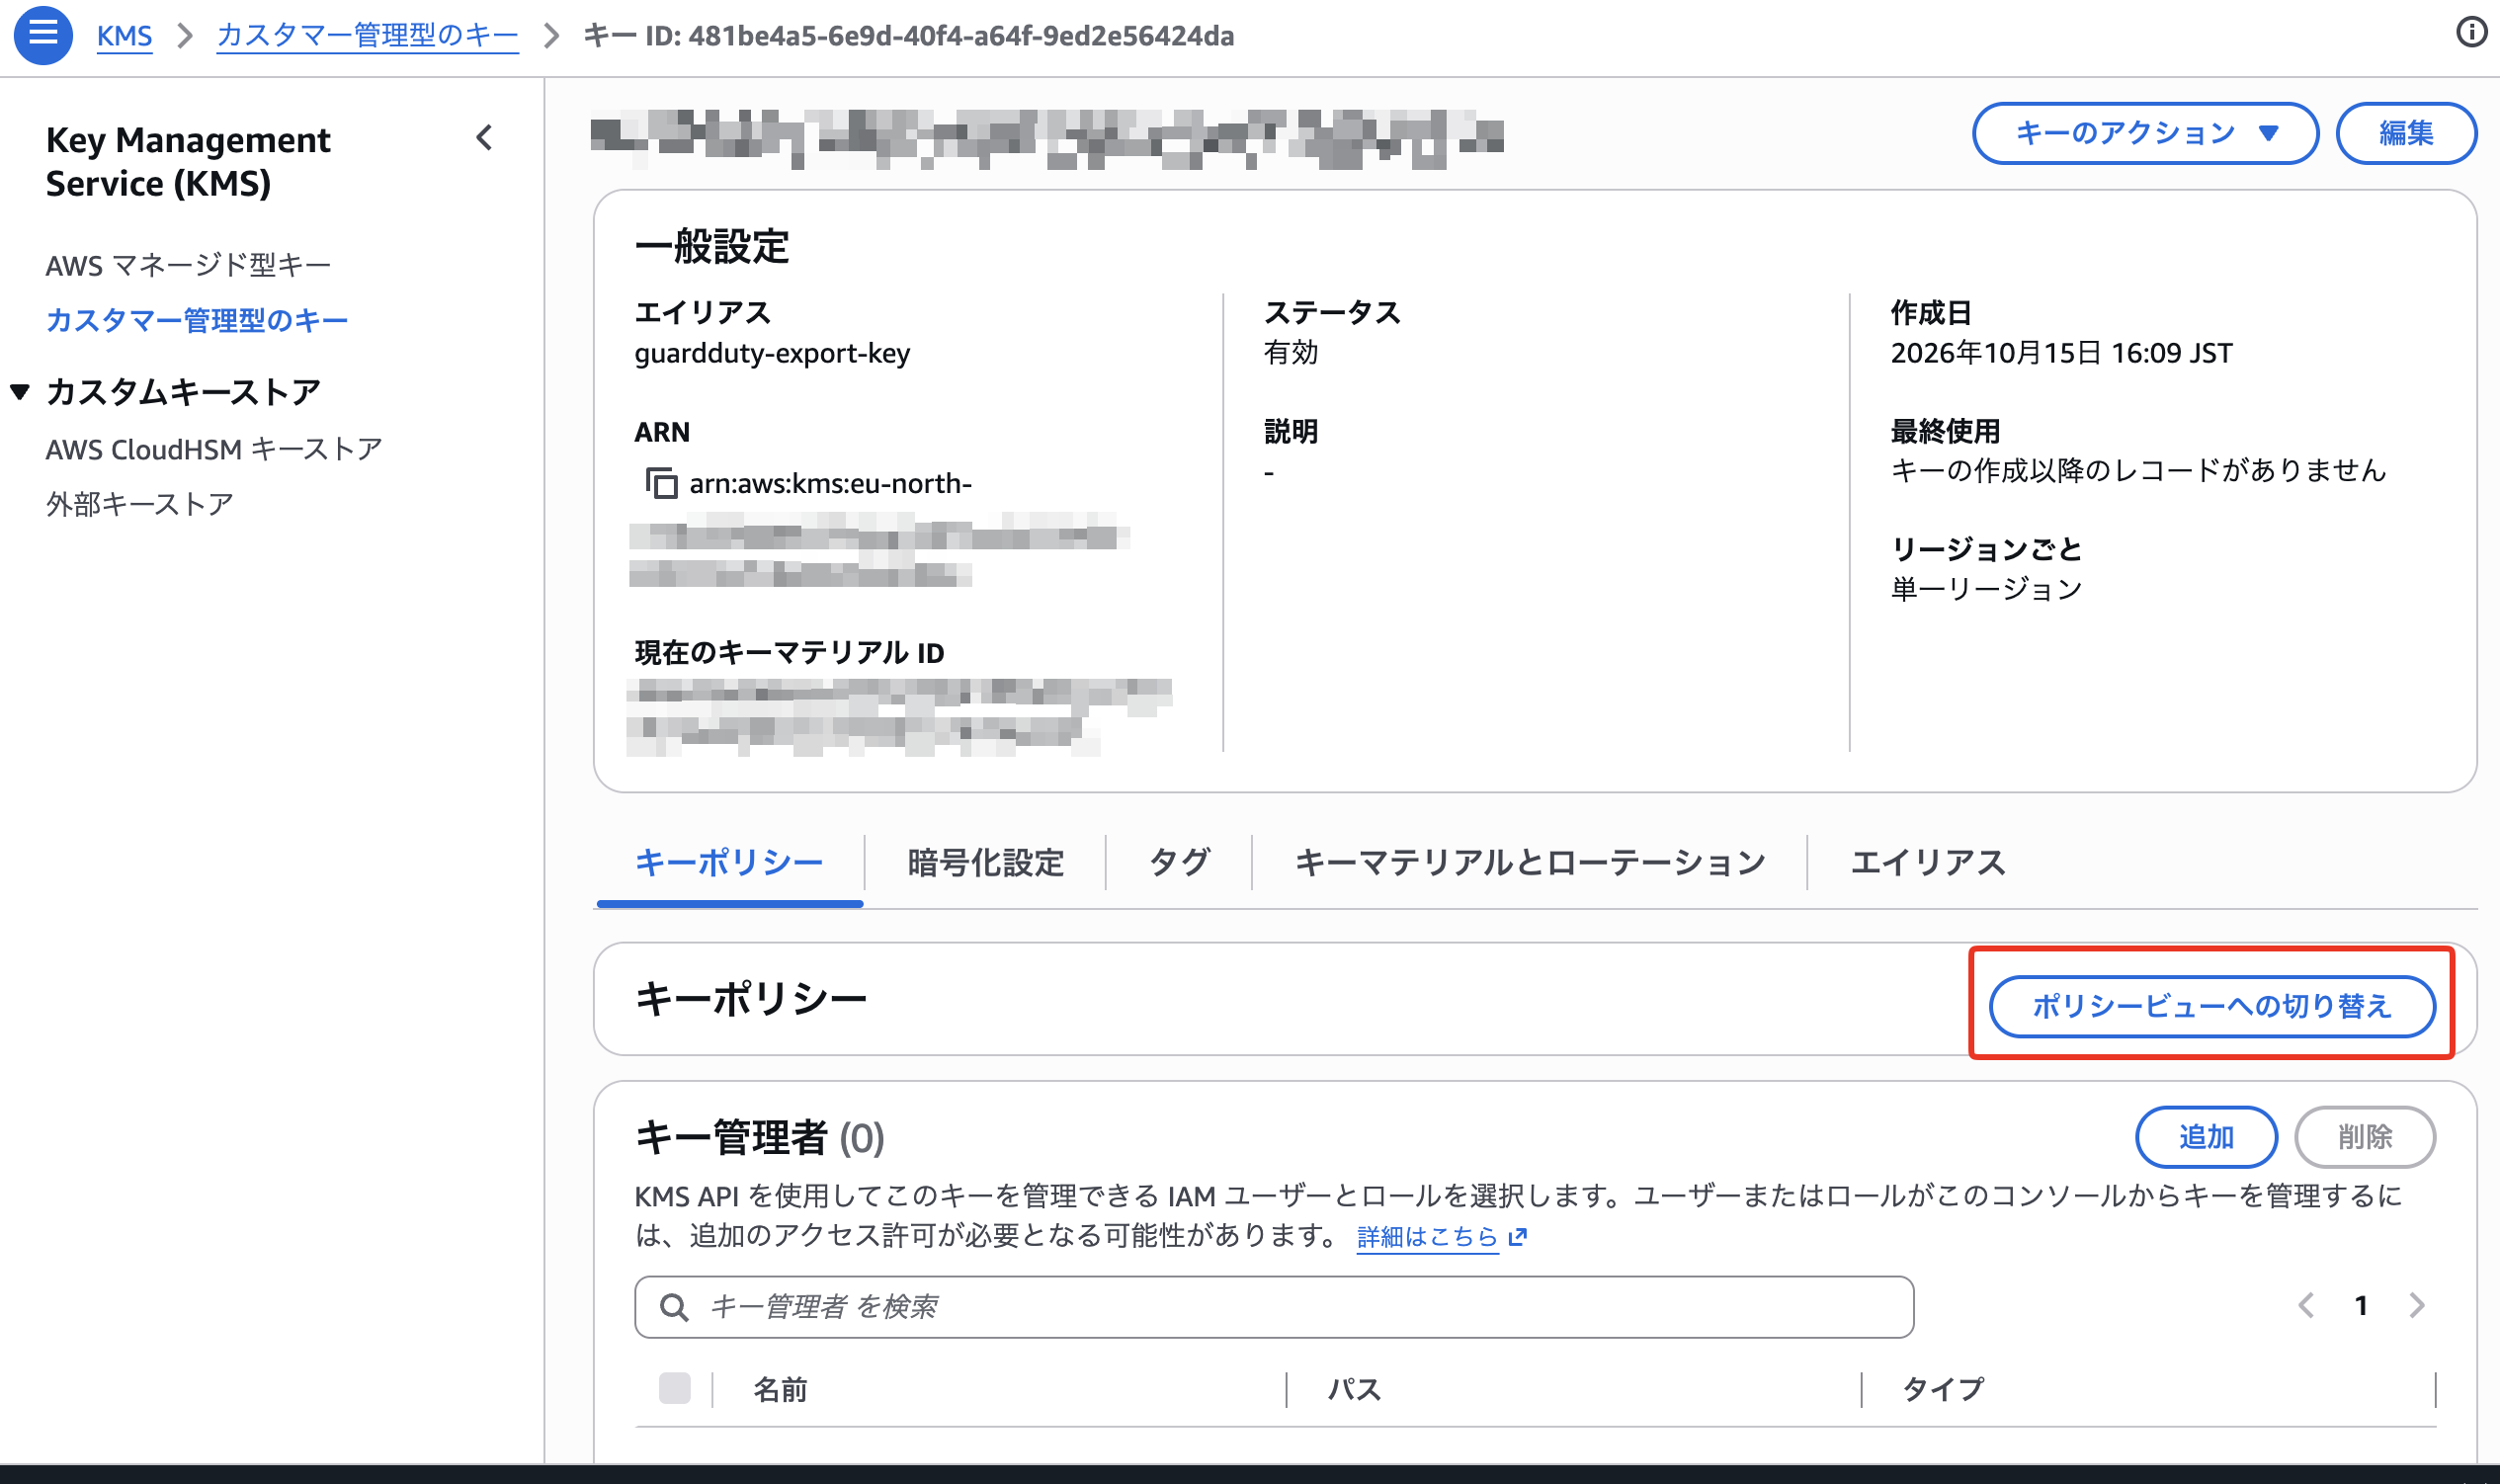
Task: Select all key administrators checkbox
Action: (x=675, y=1388)
